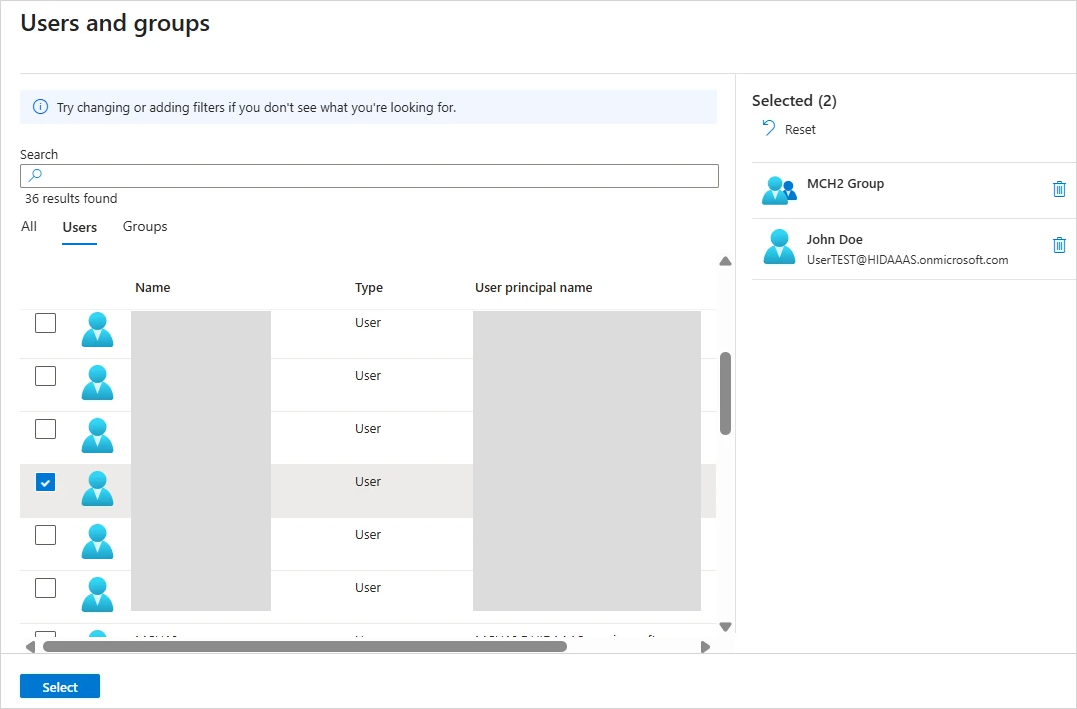Remove John Doe using the trash icon
This screenshot has height=709, width=1077.
click(x=1059, y=245)
